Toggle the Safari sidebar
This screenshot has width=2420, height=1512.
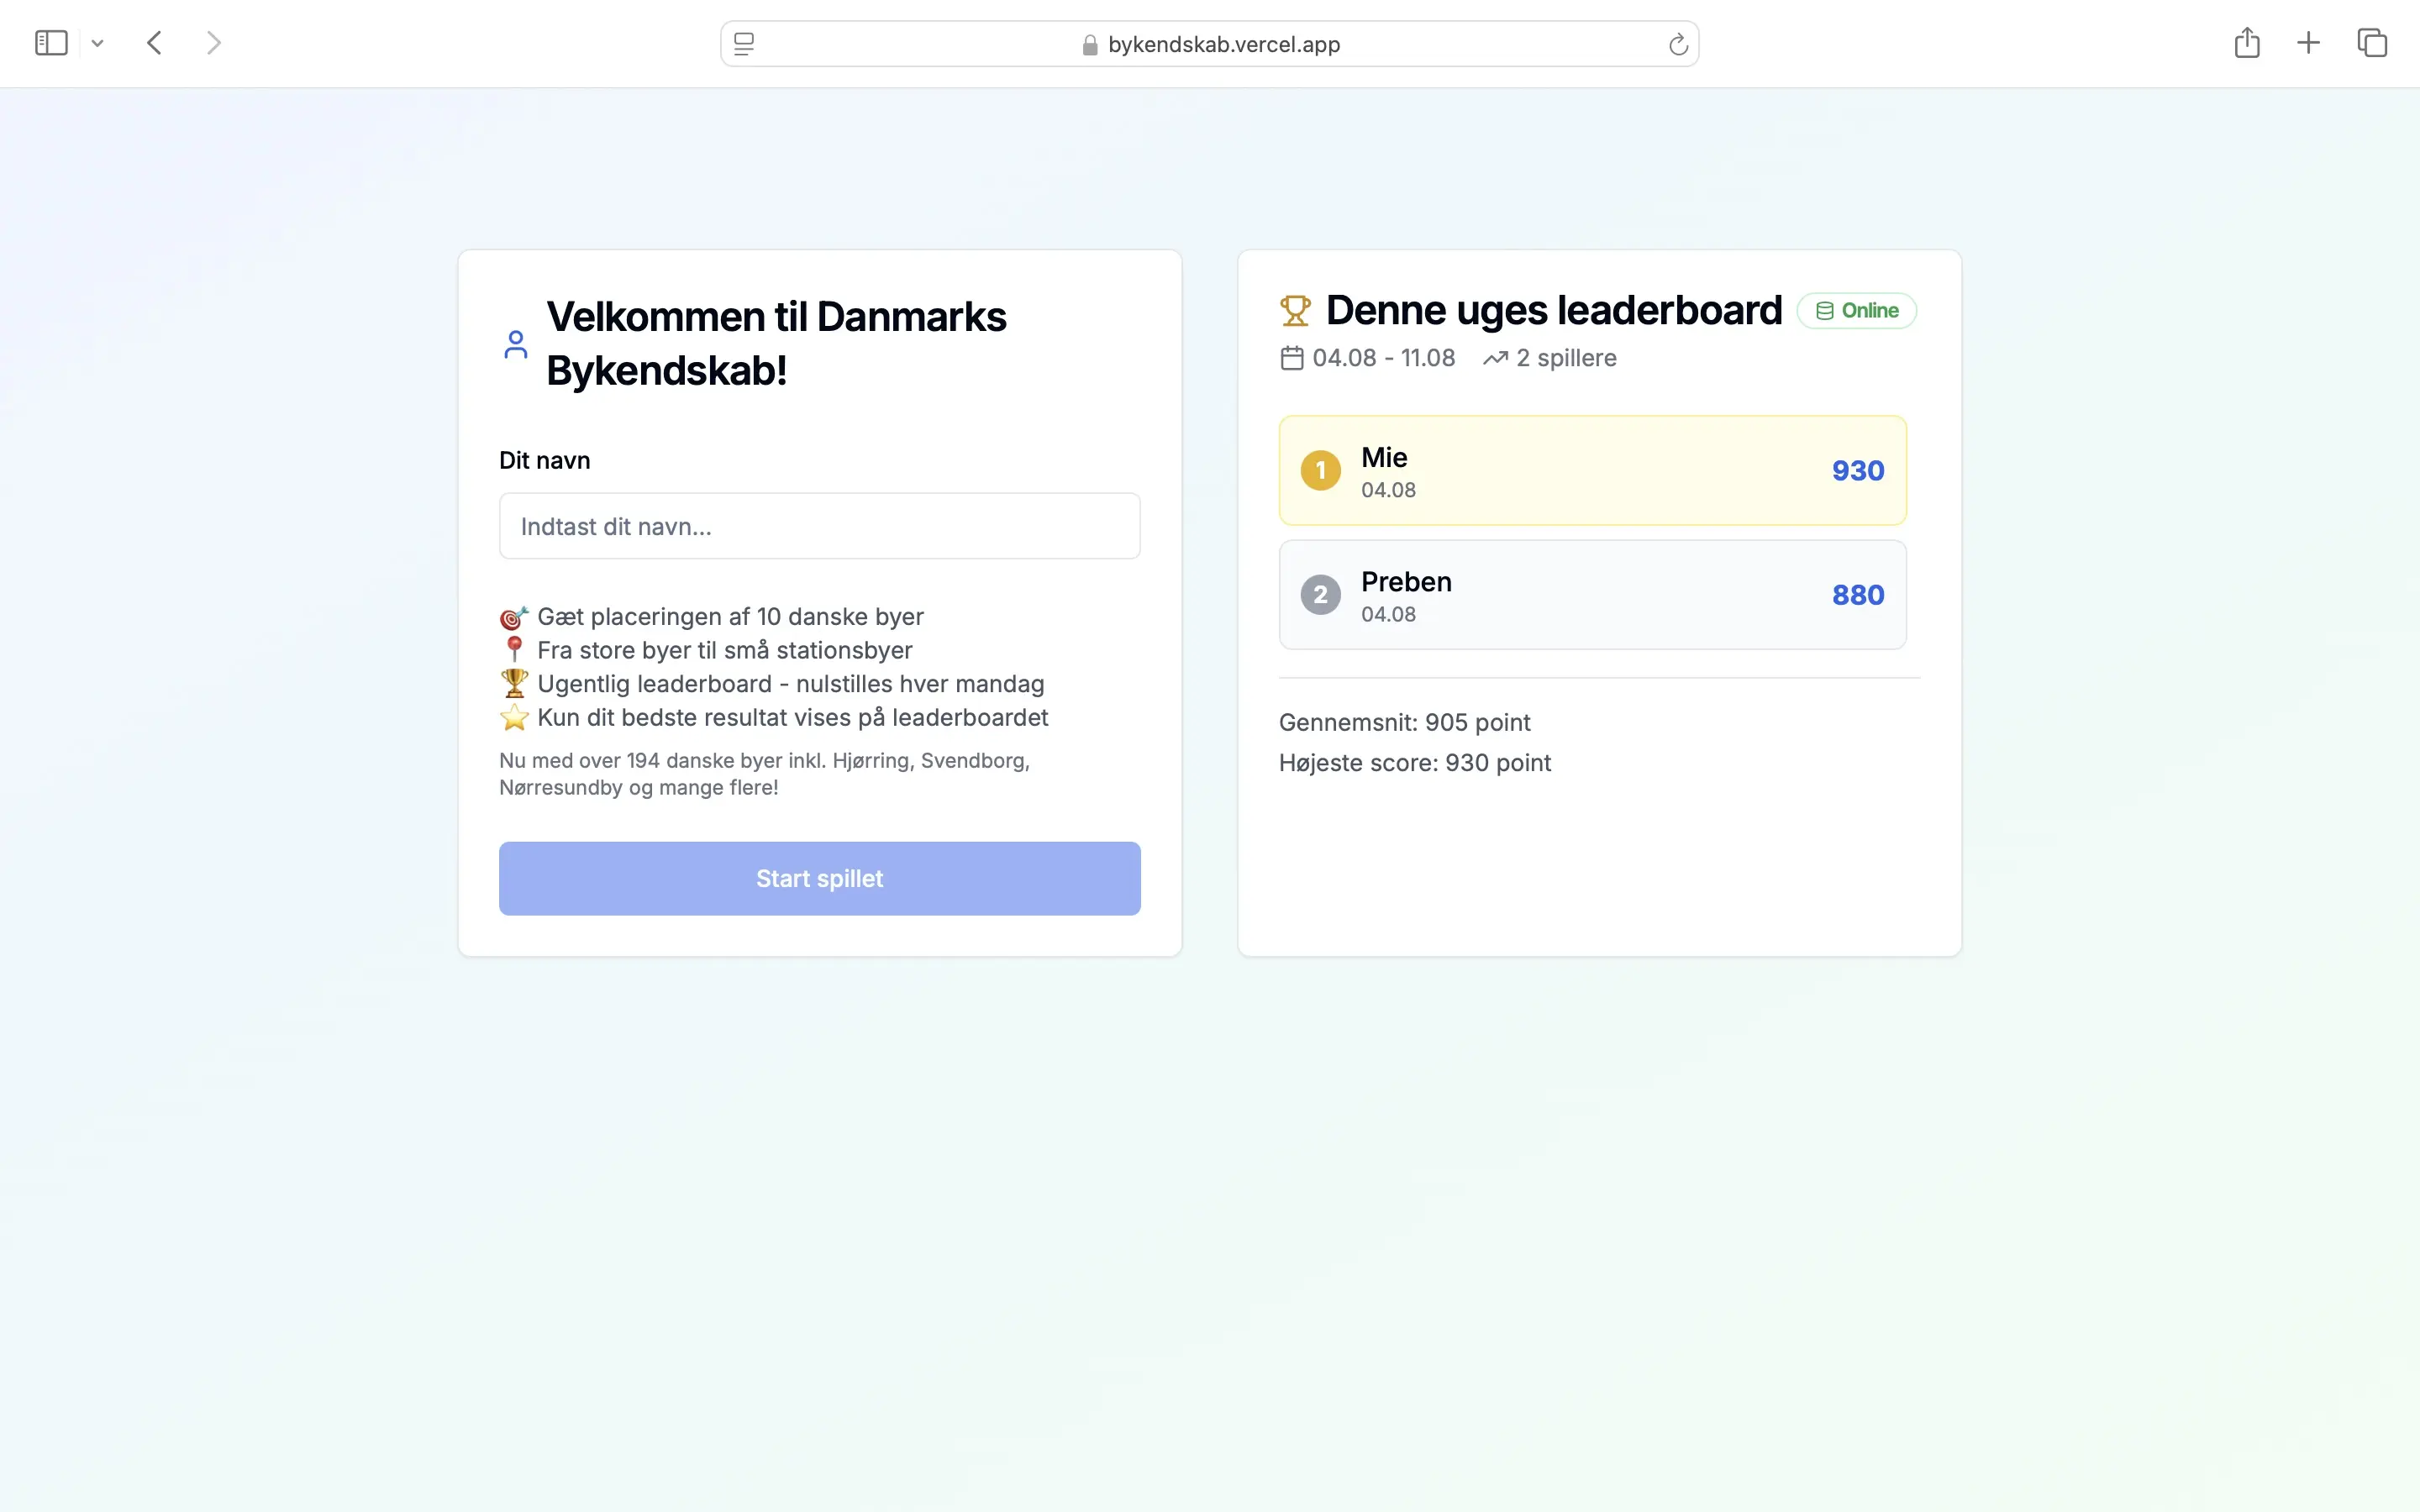click(x=52, y=42)
